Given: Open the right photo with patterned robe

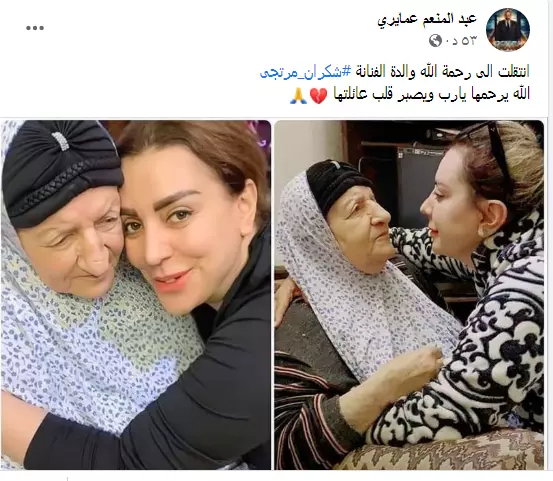Looking at the screenshot, I should [409, 295].
